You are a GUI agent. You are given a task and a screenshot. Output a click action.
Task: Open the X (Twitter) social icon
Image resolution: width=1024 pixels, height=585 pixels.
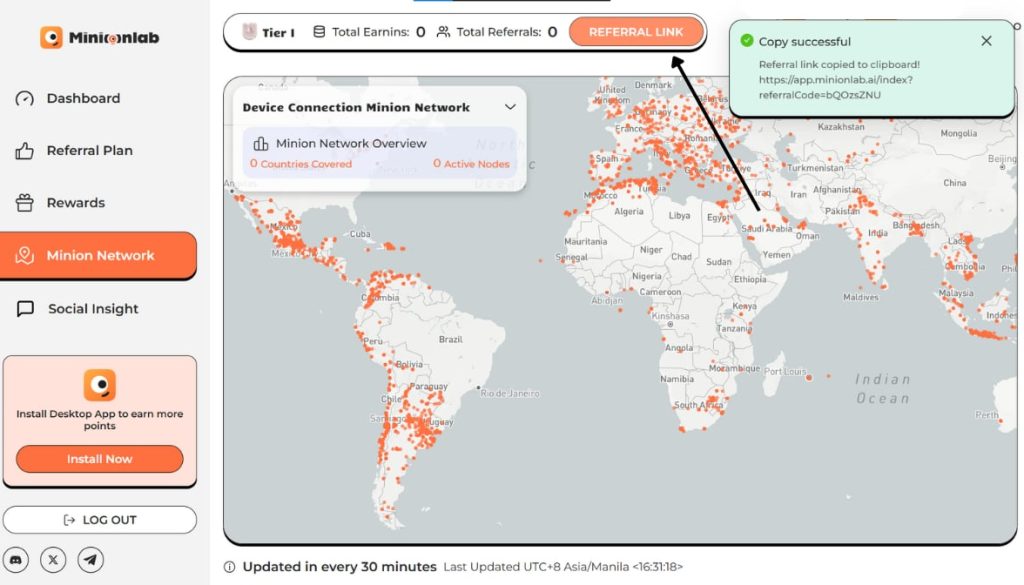click(53, 560)
